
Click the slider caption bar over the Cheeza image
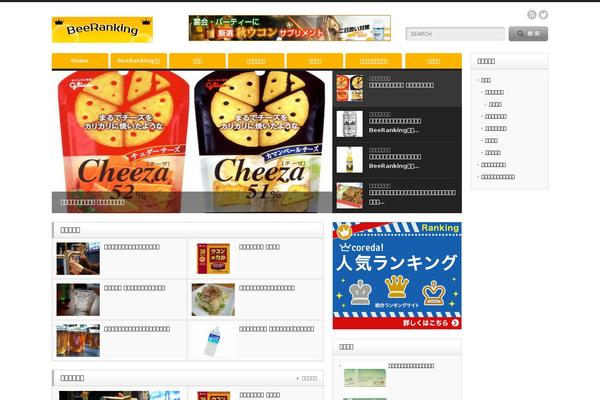[x=192, y=202]
